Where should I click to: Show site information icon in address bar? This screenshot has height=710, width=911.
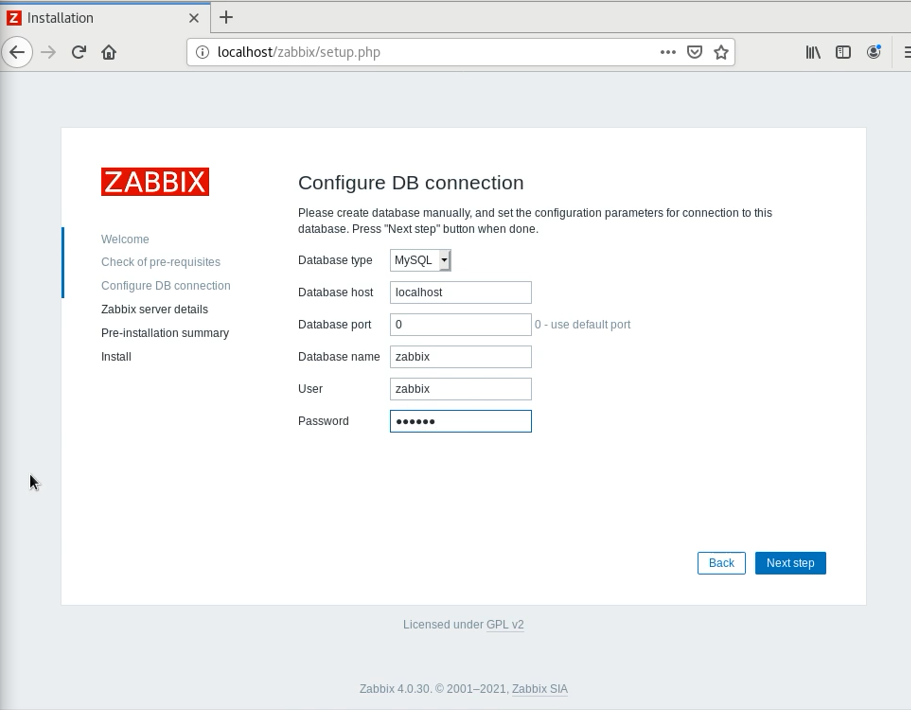(202, 52)
